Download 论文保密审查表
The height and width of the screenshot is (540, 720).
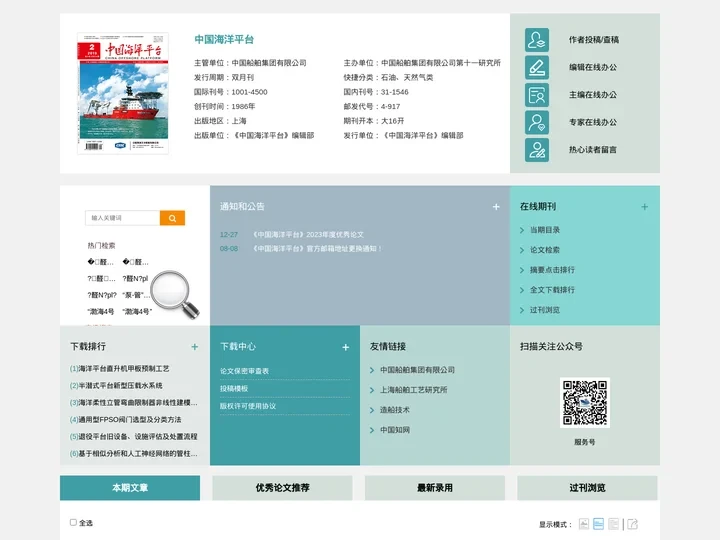(x=244, y=371)
